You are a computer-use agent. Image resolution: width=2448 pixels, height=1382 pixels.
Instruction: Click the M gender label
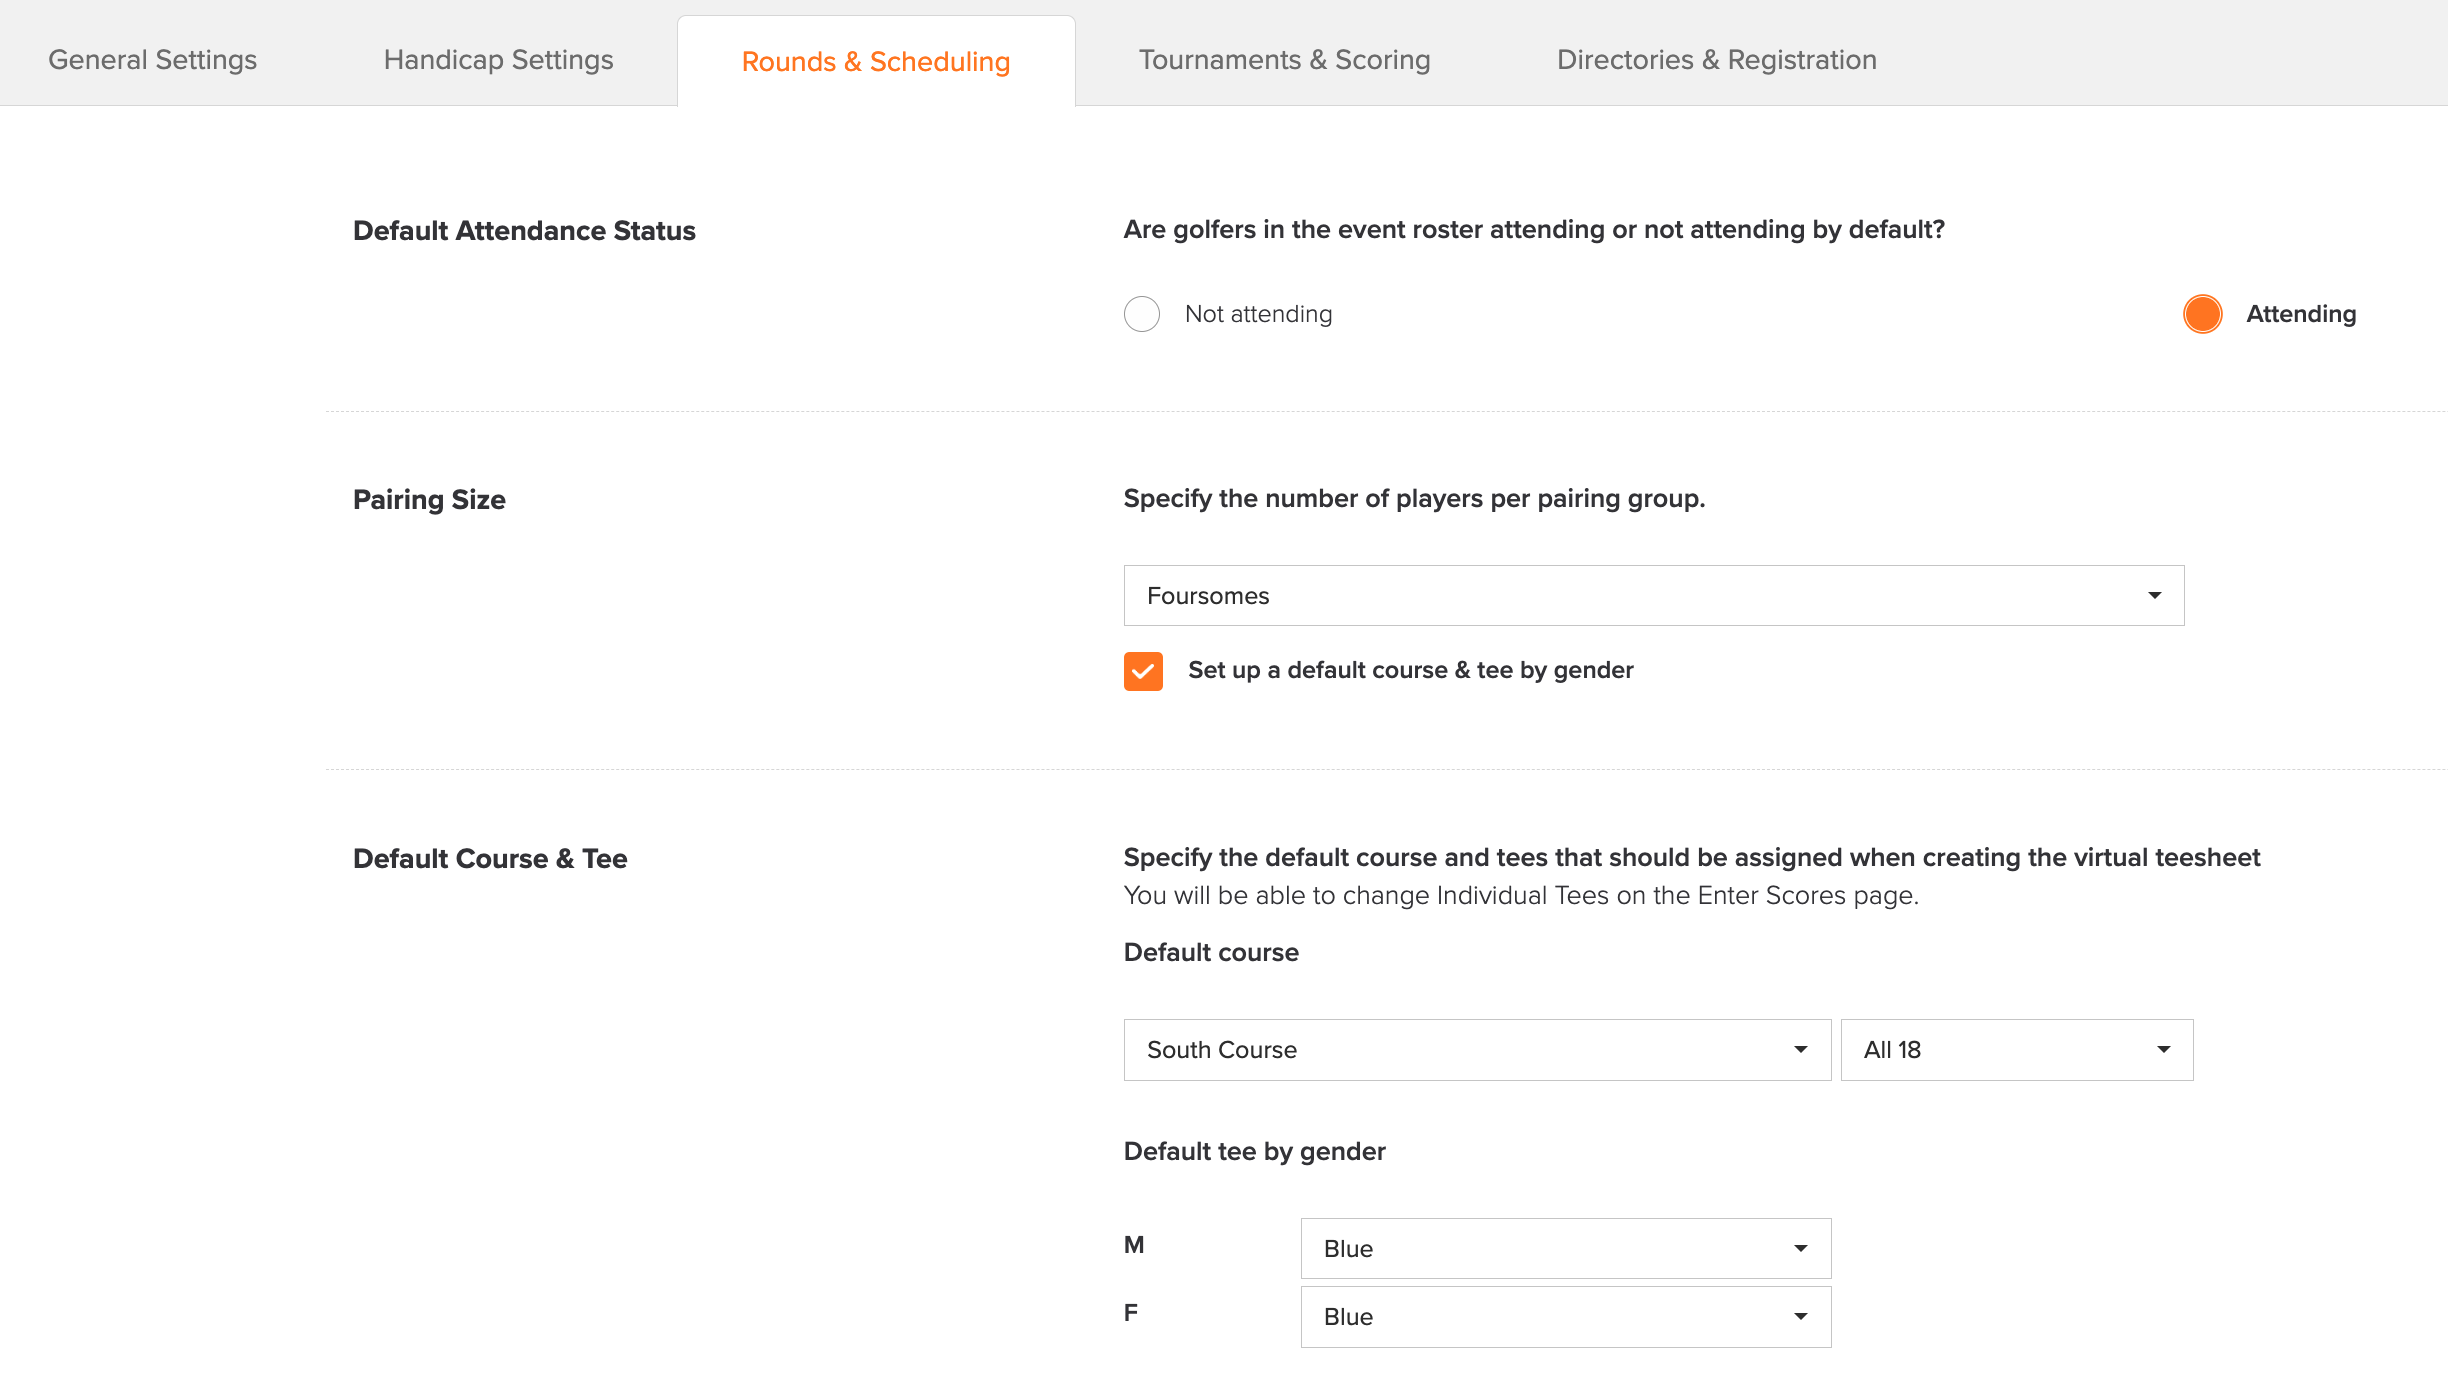(1134, 1245)
